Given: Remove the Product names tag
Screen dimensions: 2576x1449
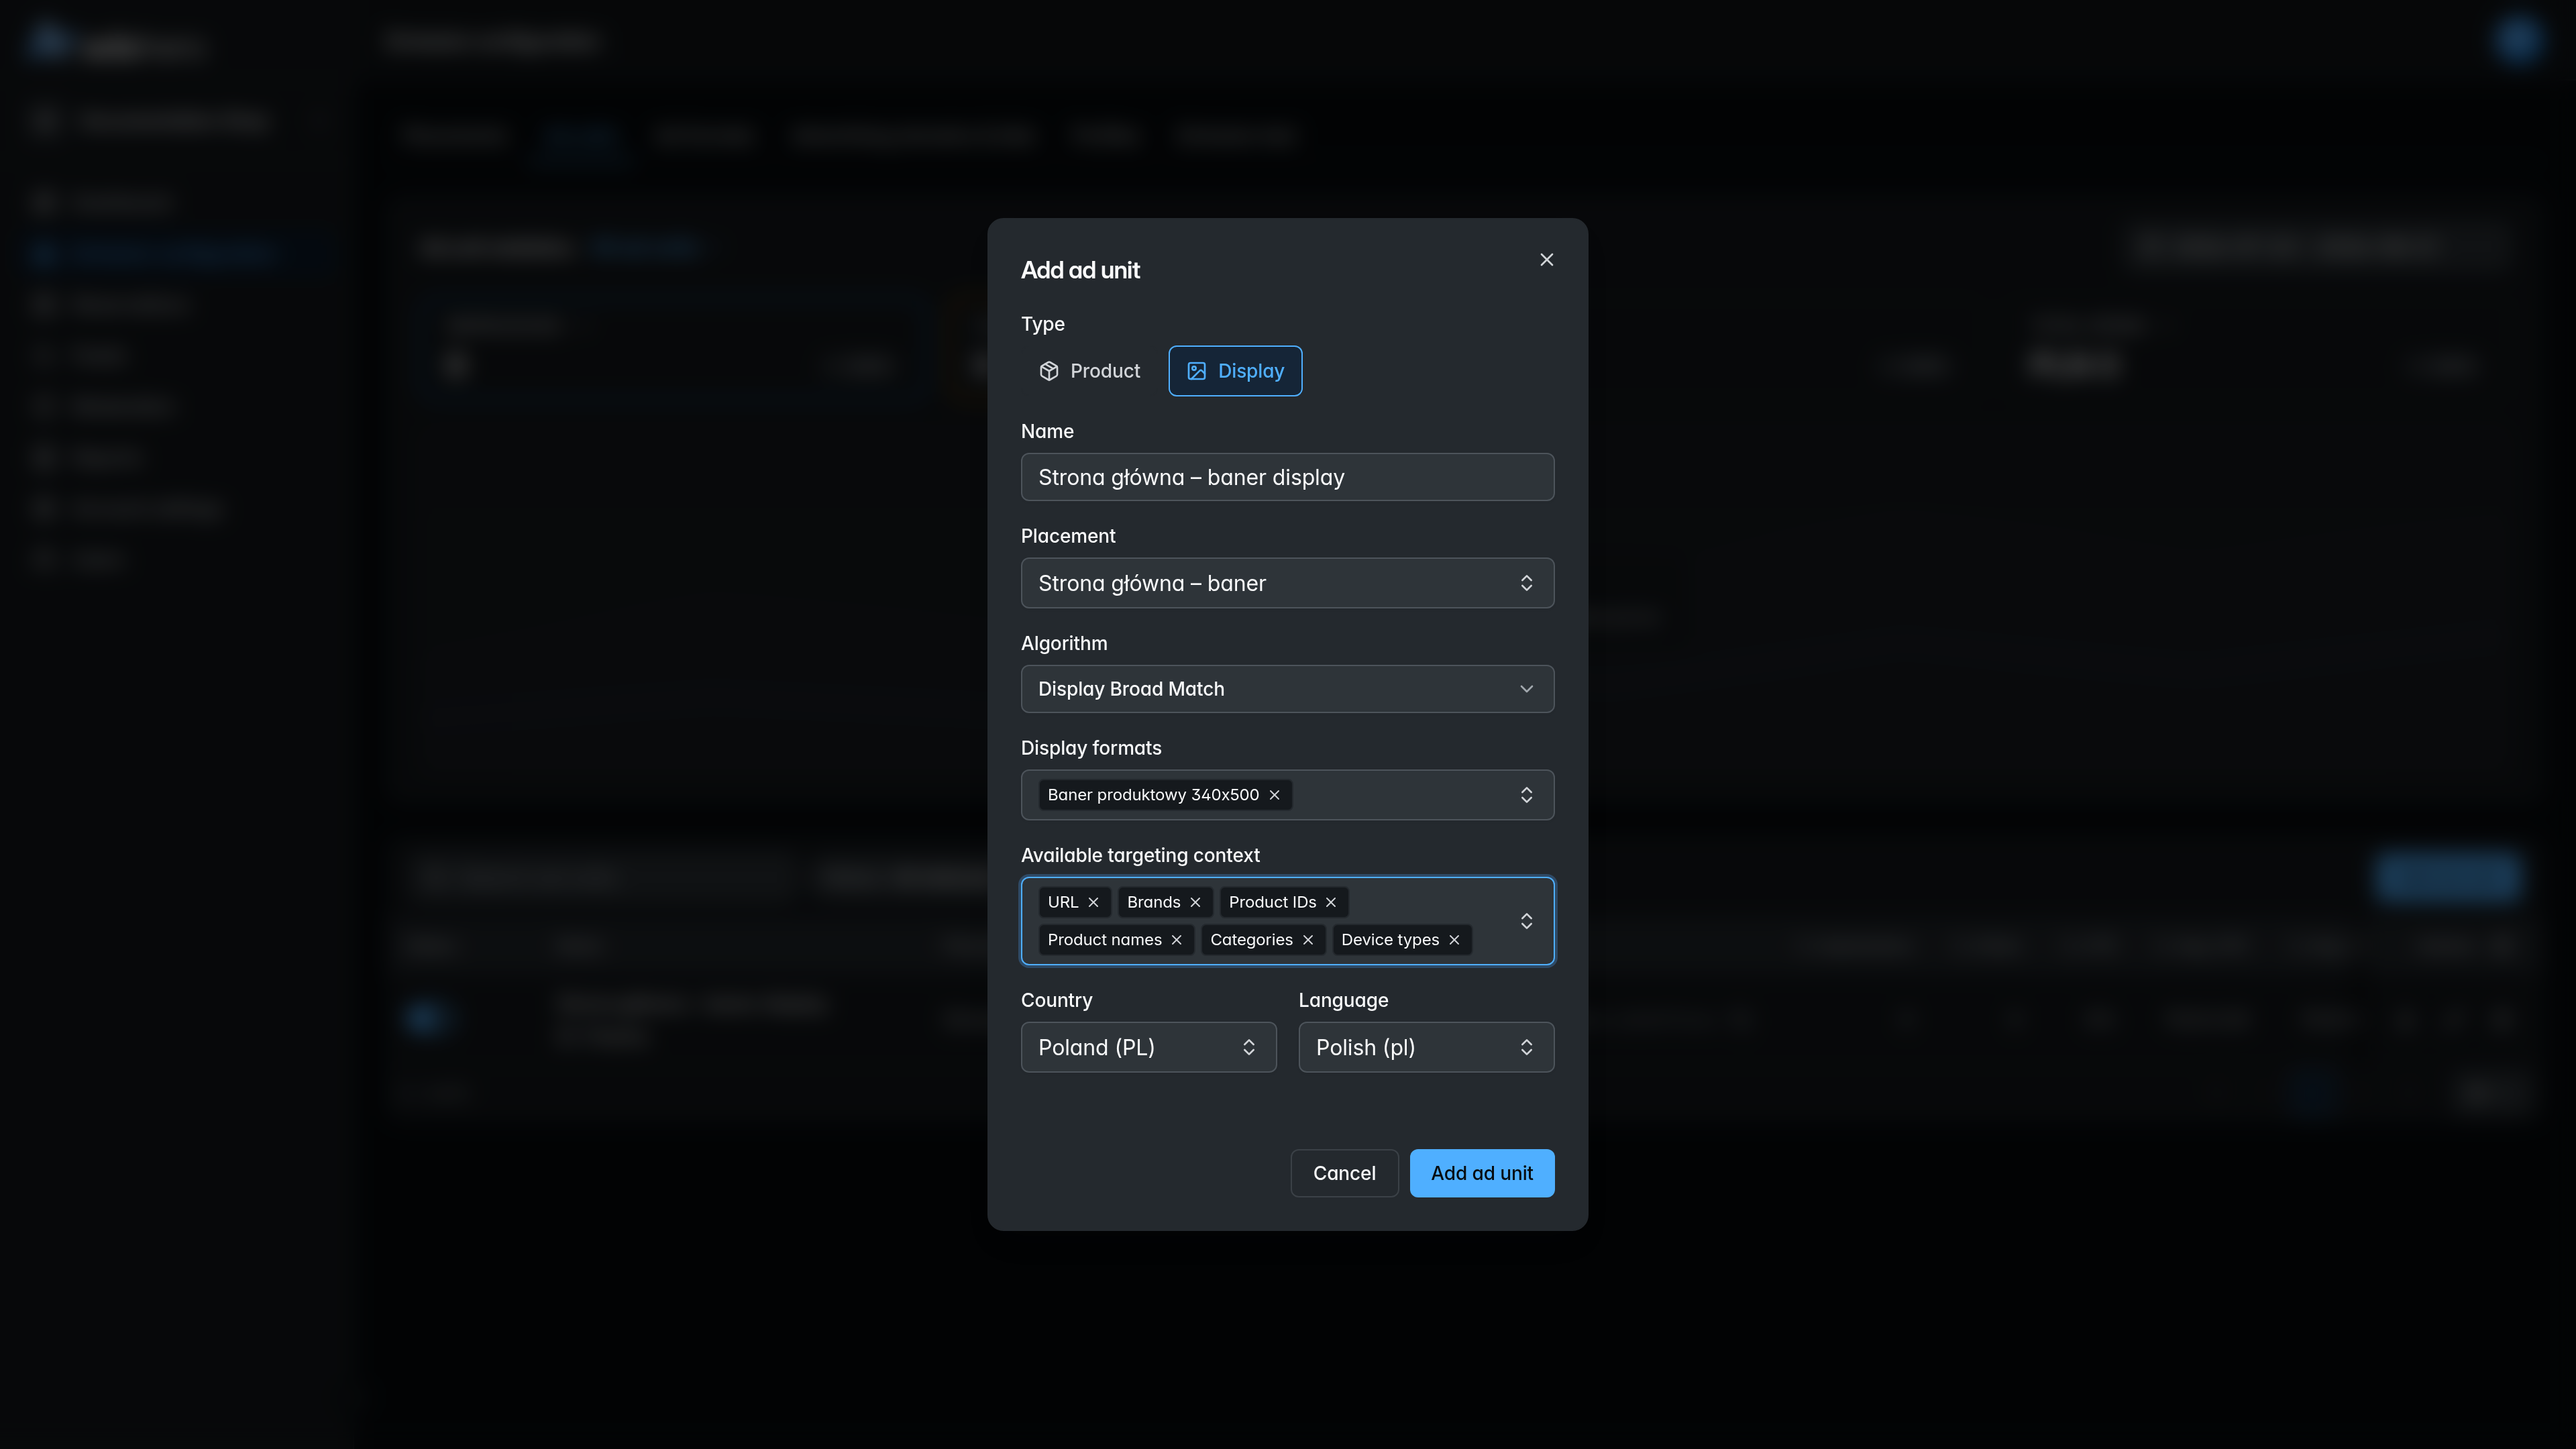Looking at the screenshot, I should coord(1177,940).
